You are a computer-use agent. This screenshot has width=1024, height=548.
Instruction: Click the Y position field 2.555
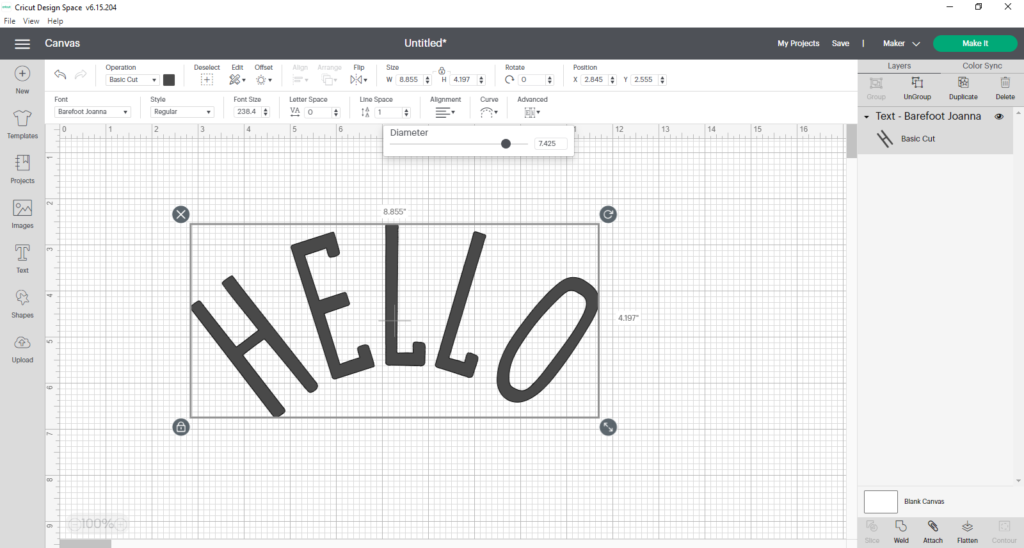point(644,80)
